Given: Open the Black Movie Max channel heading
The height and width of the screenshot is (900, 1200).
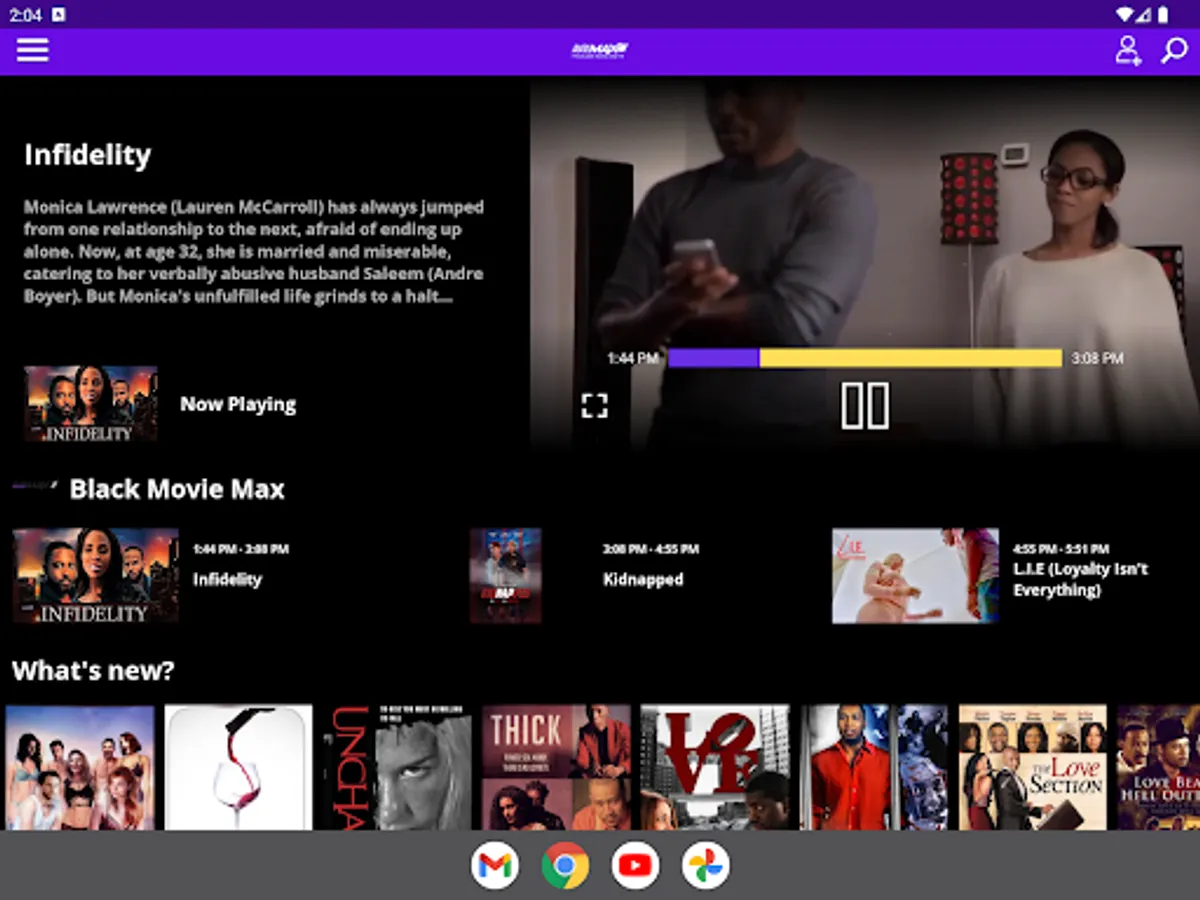Looking at the screenshot, I should pos(177,489).
